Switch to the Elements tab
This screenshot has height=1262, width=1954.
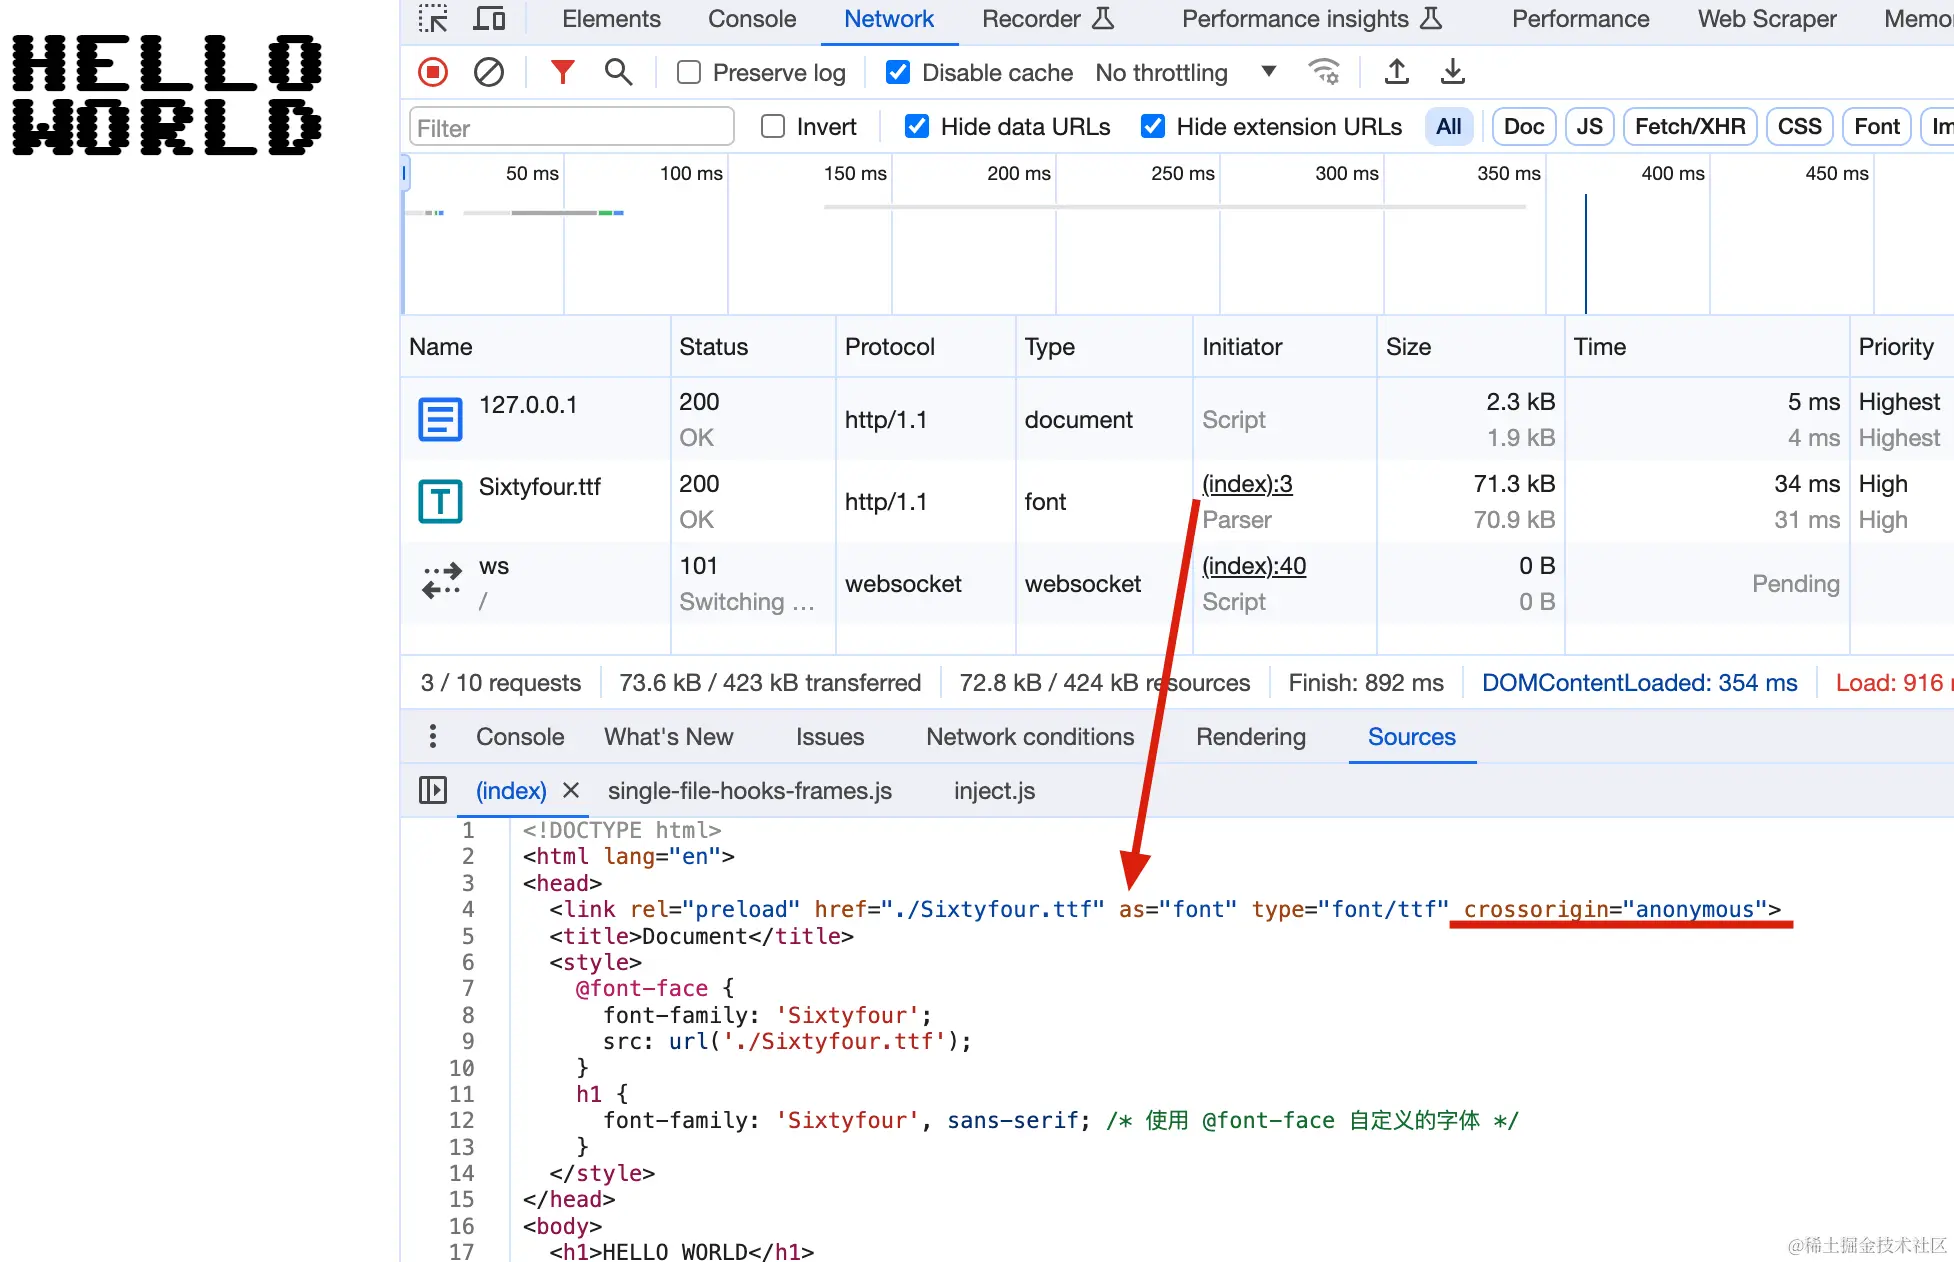611,19
